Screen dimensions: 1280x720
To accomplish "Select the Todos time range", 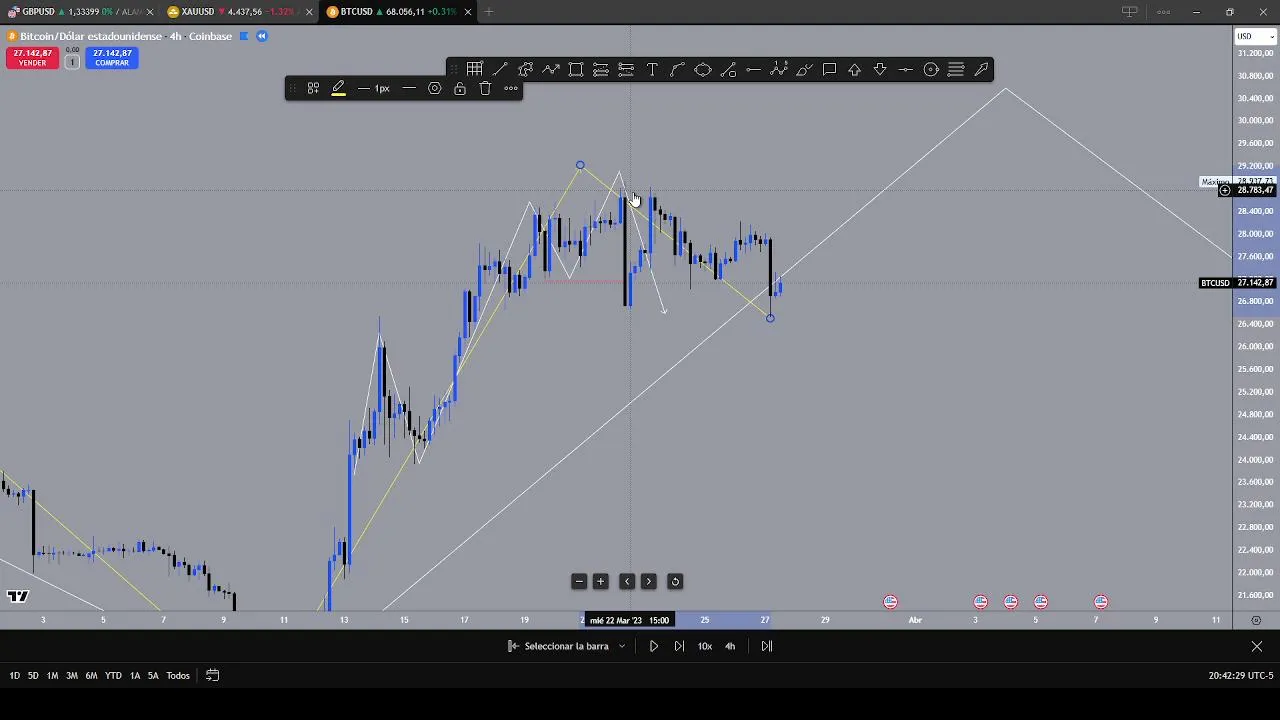I will click(178, 675).
